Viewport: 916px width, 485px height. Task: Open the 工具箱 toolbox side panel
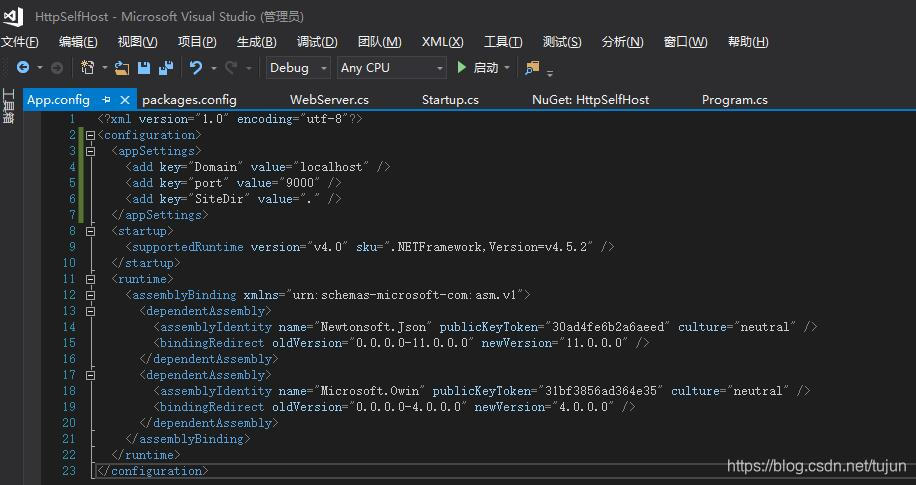click(8, 106)
